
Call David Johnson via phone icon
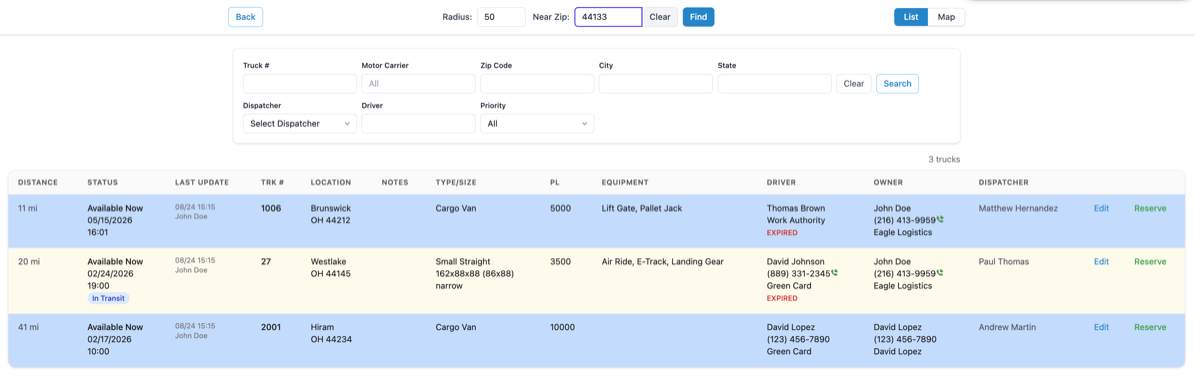[x=834, y=273]
